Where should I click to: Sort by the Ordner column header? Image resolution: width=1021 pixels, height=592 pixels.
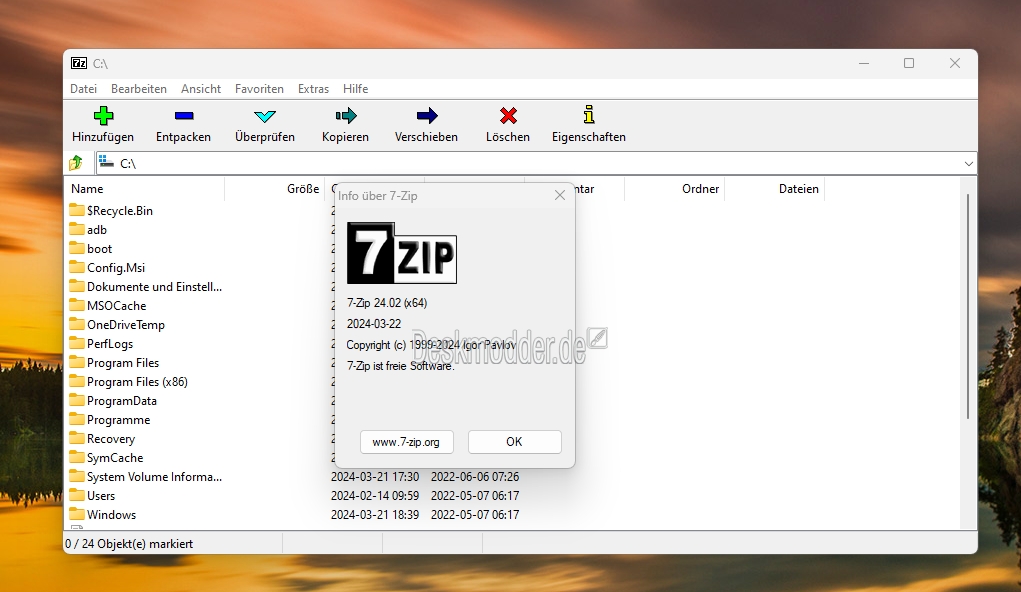tap(675, 189)
